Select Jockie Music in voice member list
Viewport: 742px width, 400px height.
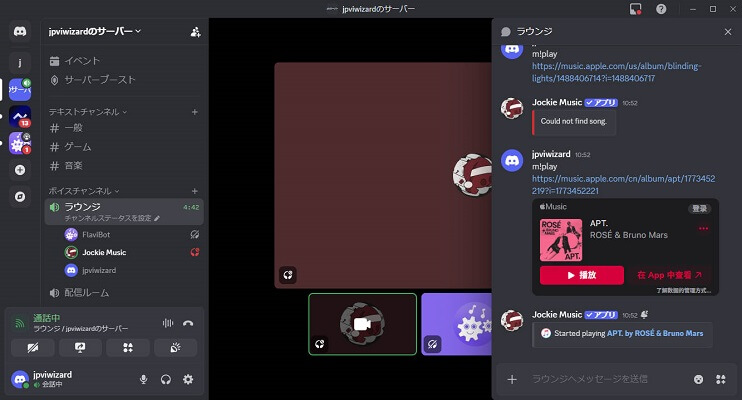132,252
